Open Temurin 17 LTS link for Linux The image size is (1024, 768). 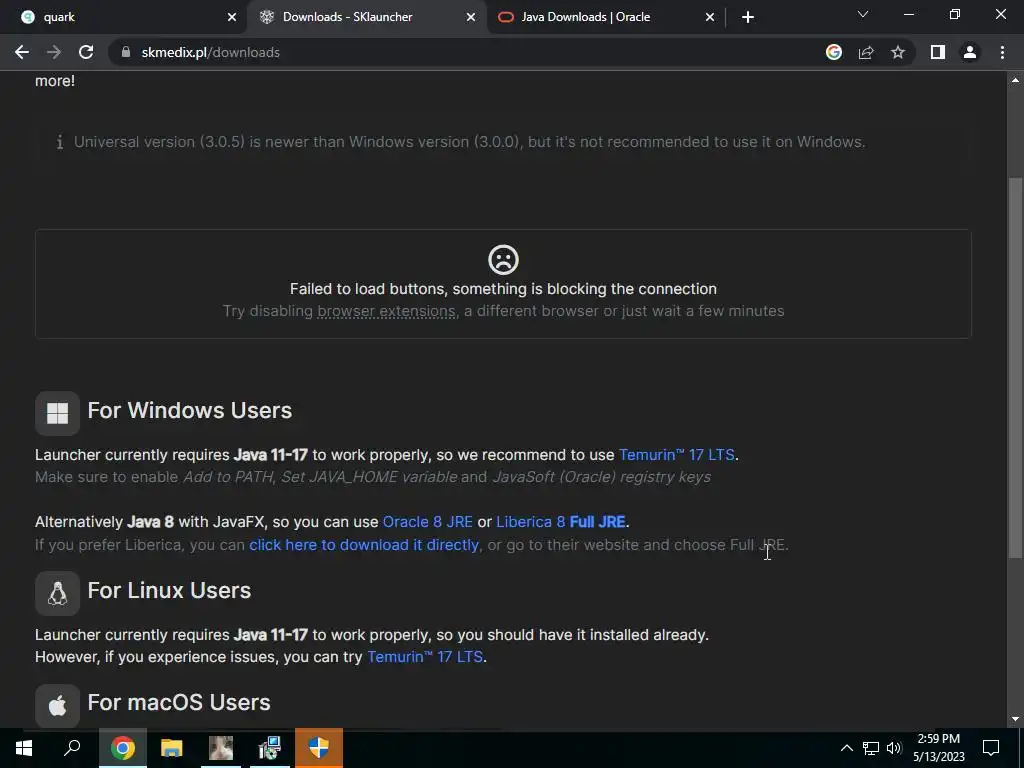tap(425, 656)
